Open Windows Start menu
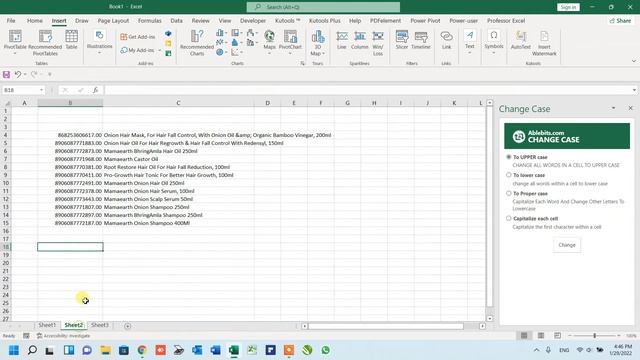640x360 pixels. click(x=13, y=350)
